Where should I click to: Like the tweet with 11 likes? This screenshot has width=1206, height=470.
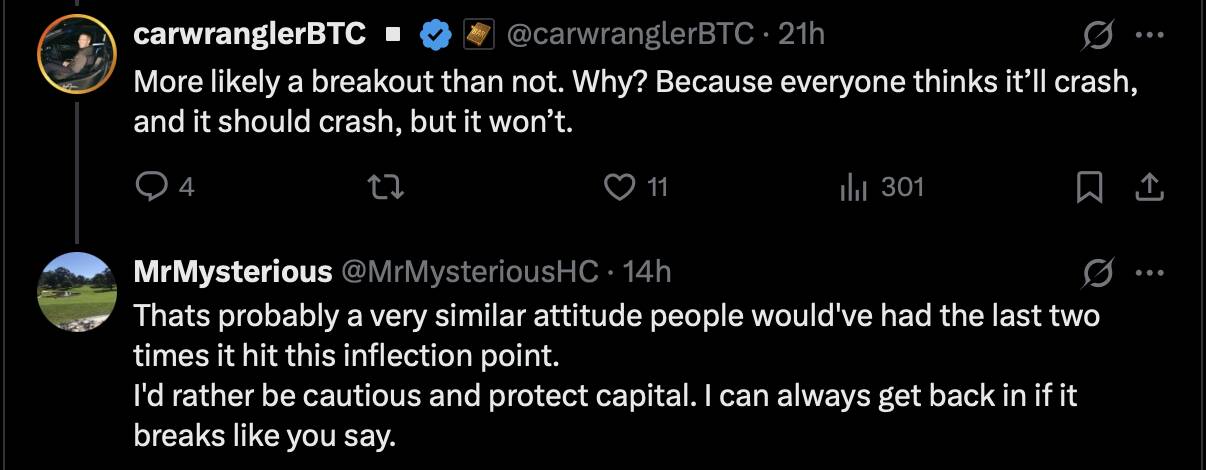(x=622, y=187)
